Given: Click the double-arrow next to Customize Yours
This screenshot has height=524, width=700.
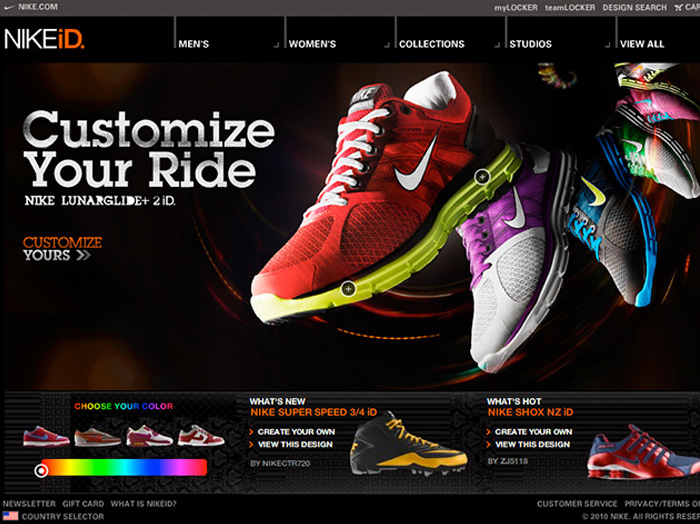Looking at the screenshot, I should (82, 255).
